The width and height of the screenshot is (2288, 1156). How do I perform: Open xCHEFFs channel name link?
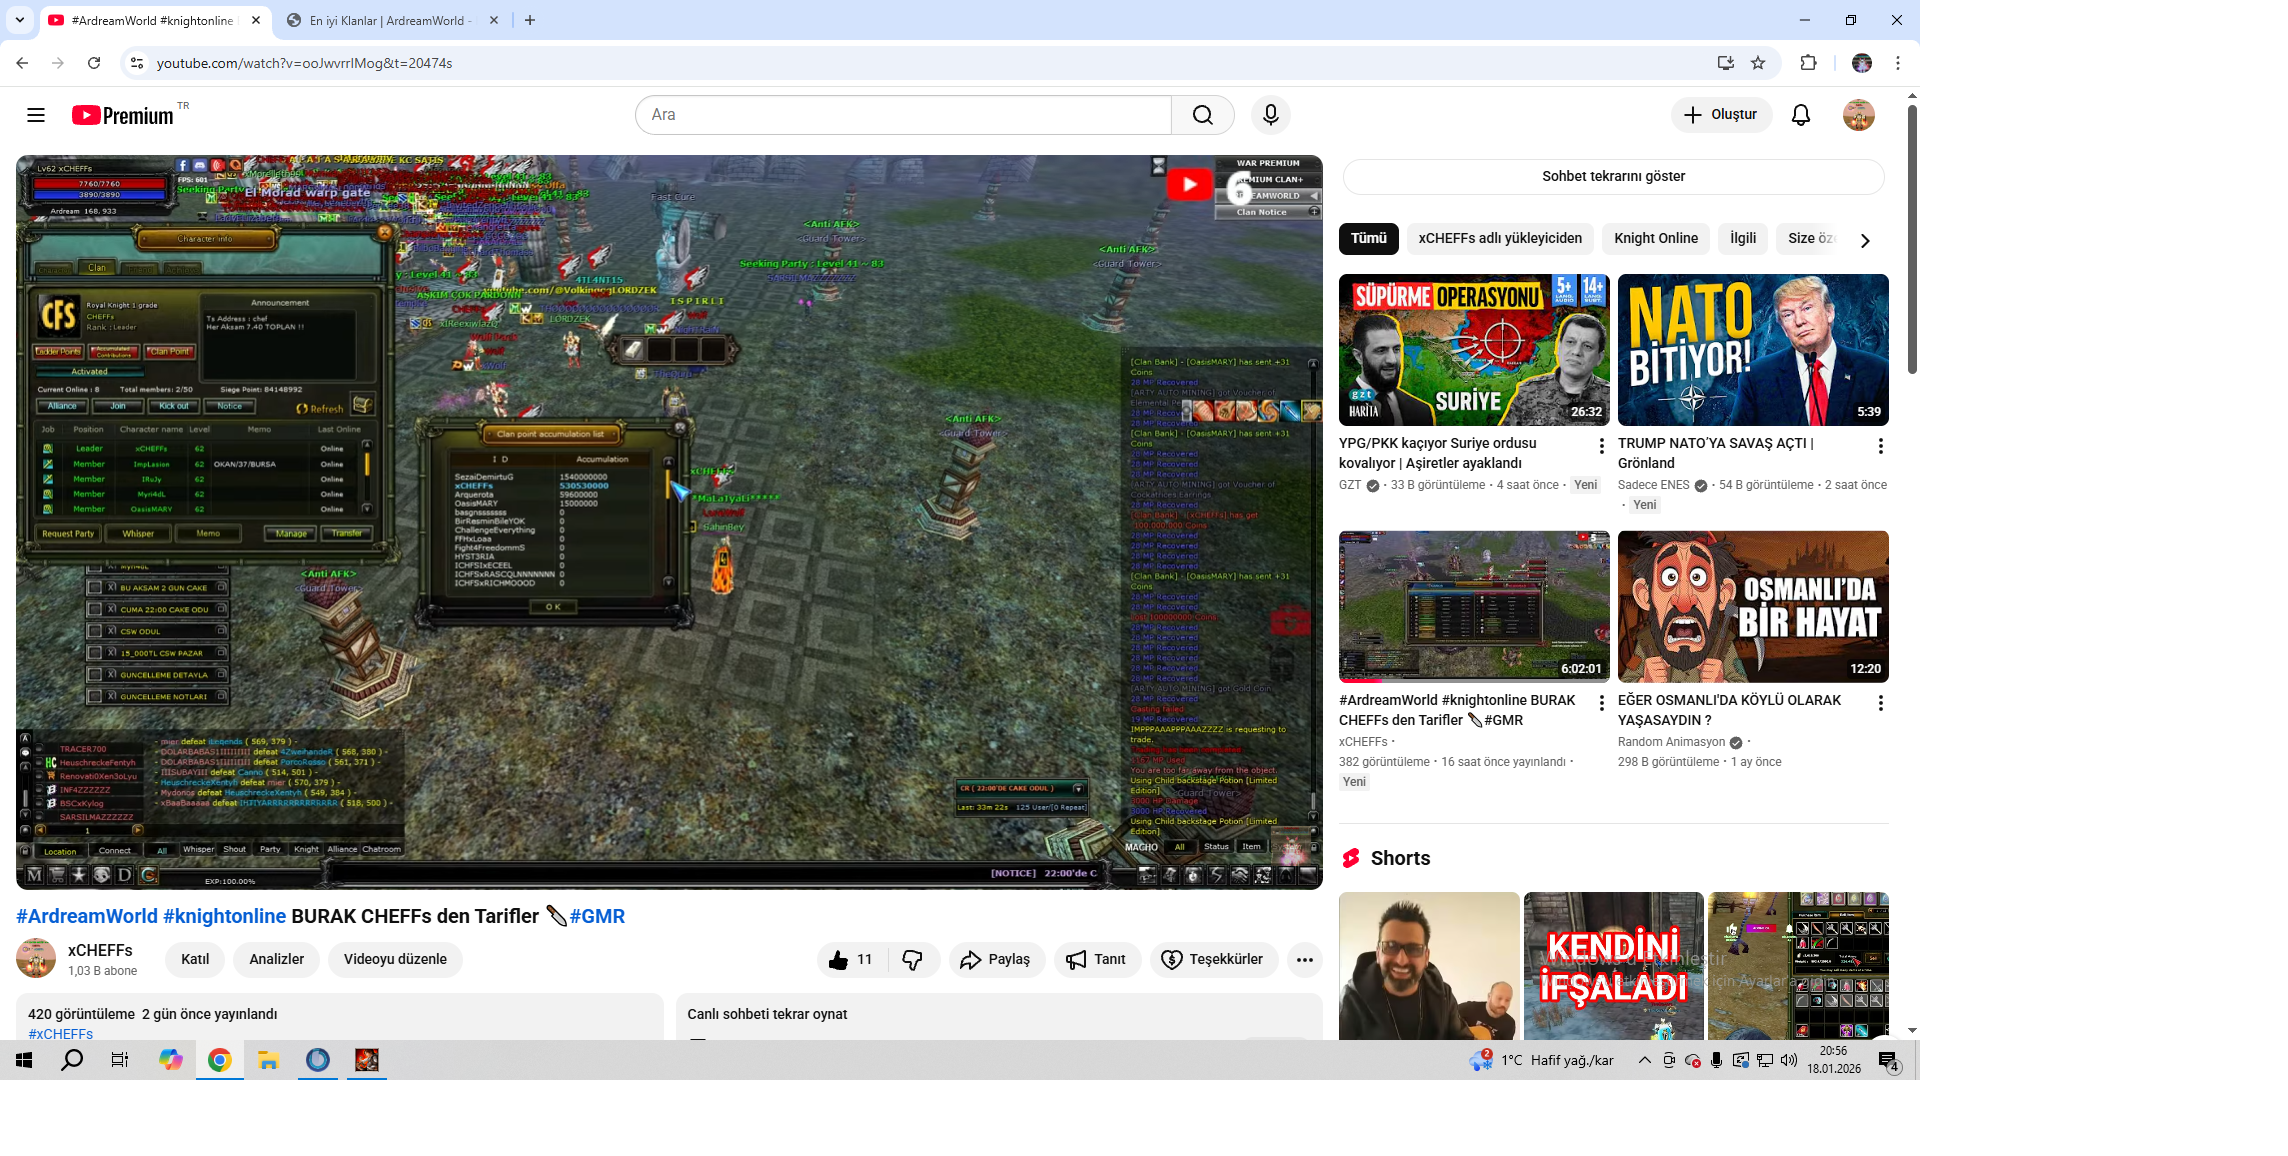[100, 950]
